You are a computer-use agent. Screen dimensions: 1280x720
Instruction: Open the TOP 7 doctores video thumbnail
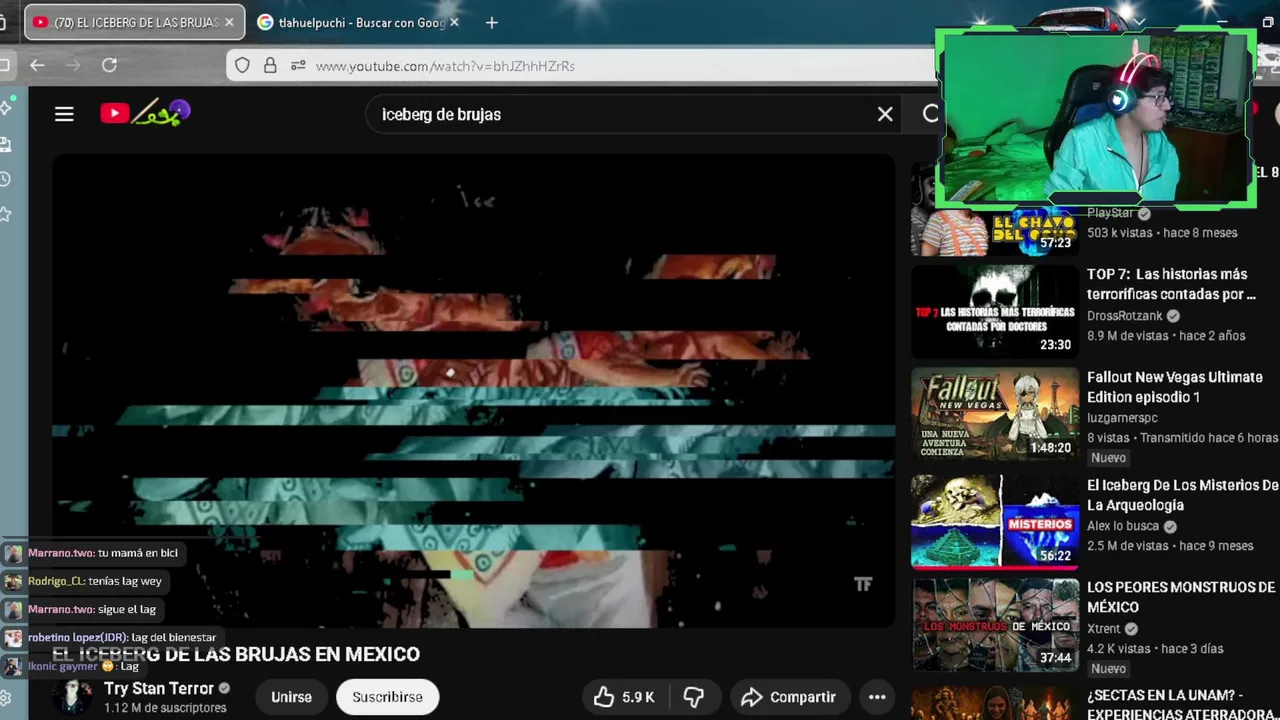pos(995,311)
